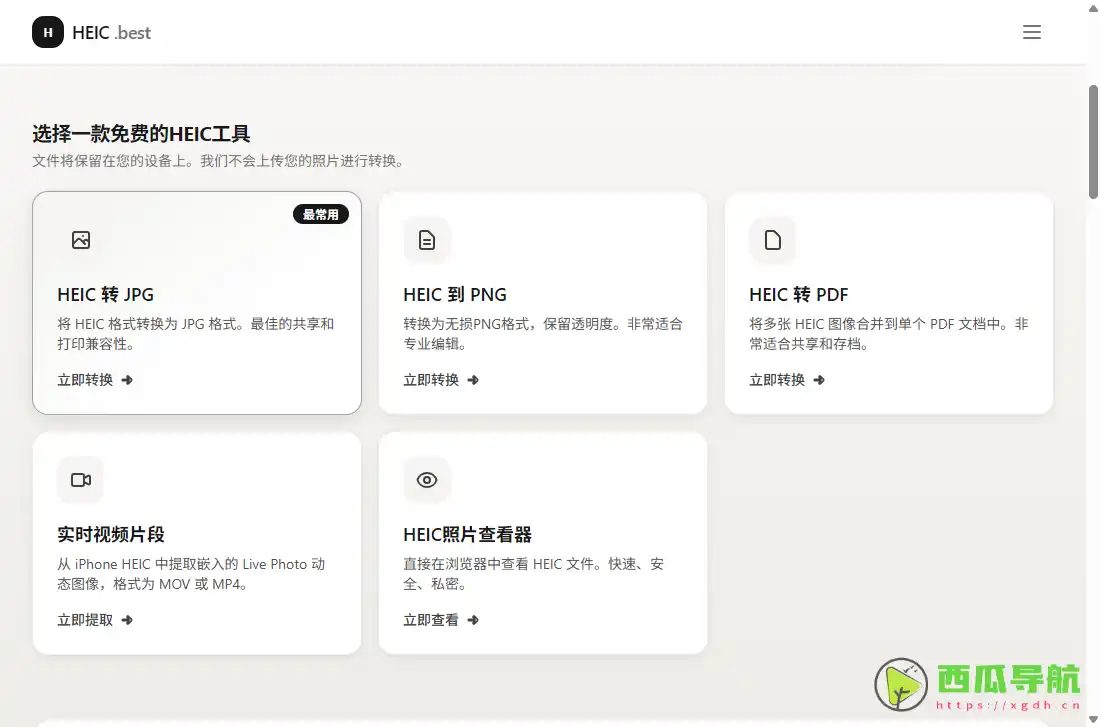This screenshot has width=1101, height=727.
Task: Click 立即转换 under HEIC 转 PDF
Action: tap(777, 380)
